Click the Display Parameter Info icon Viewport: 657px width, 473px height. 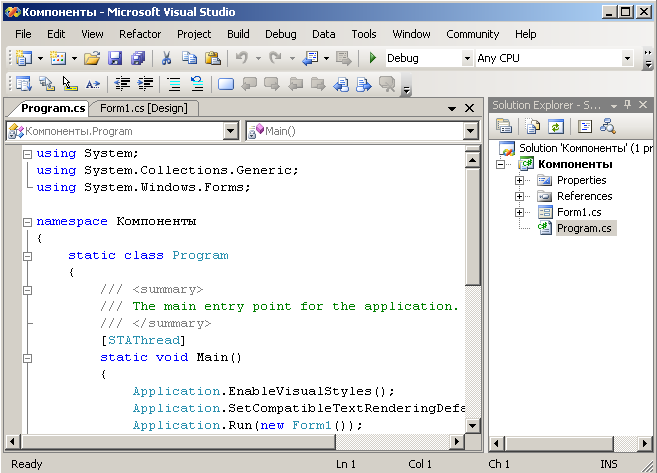coord(47,84)
